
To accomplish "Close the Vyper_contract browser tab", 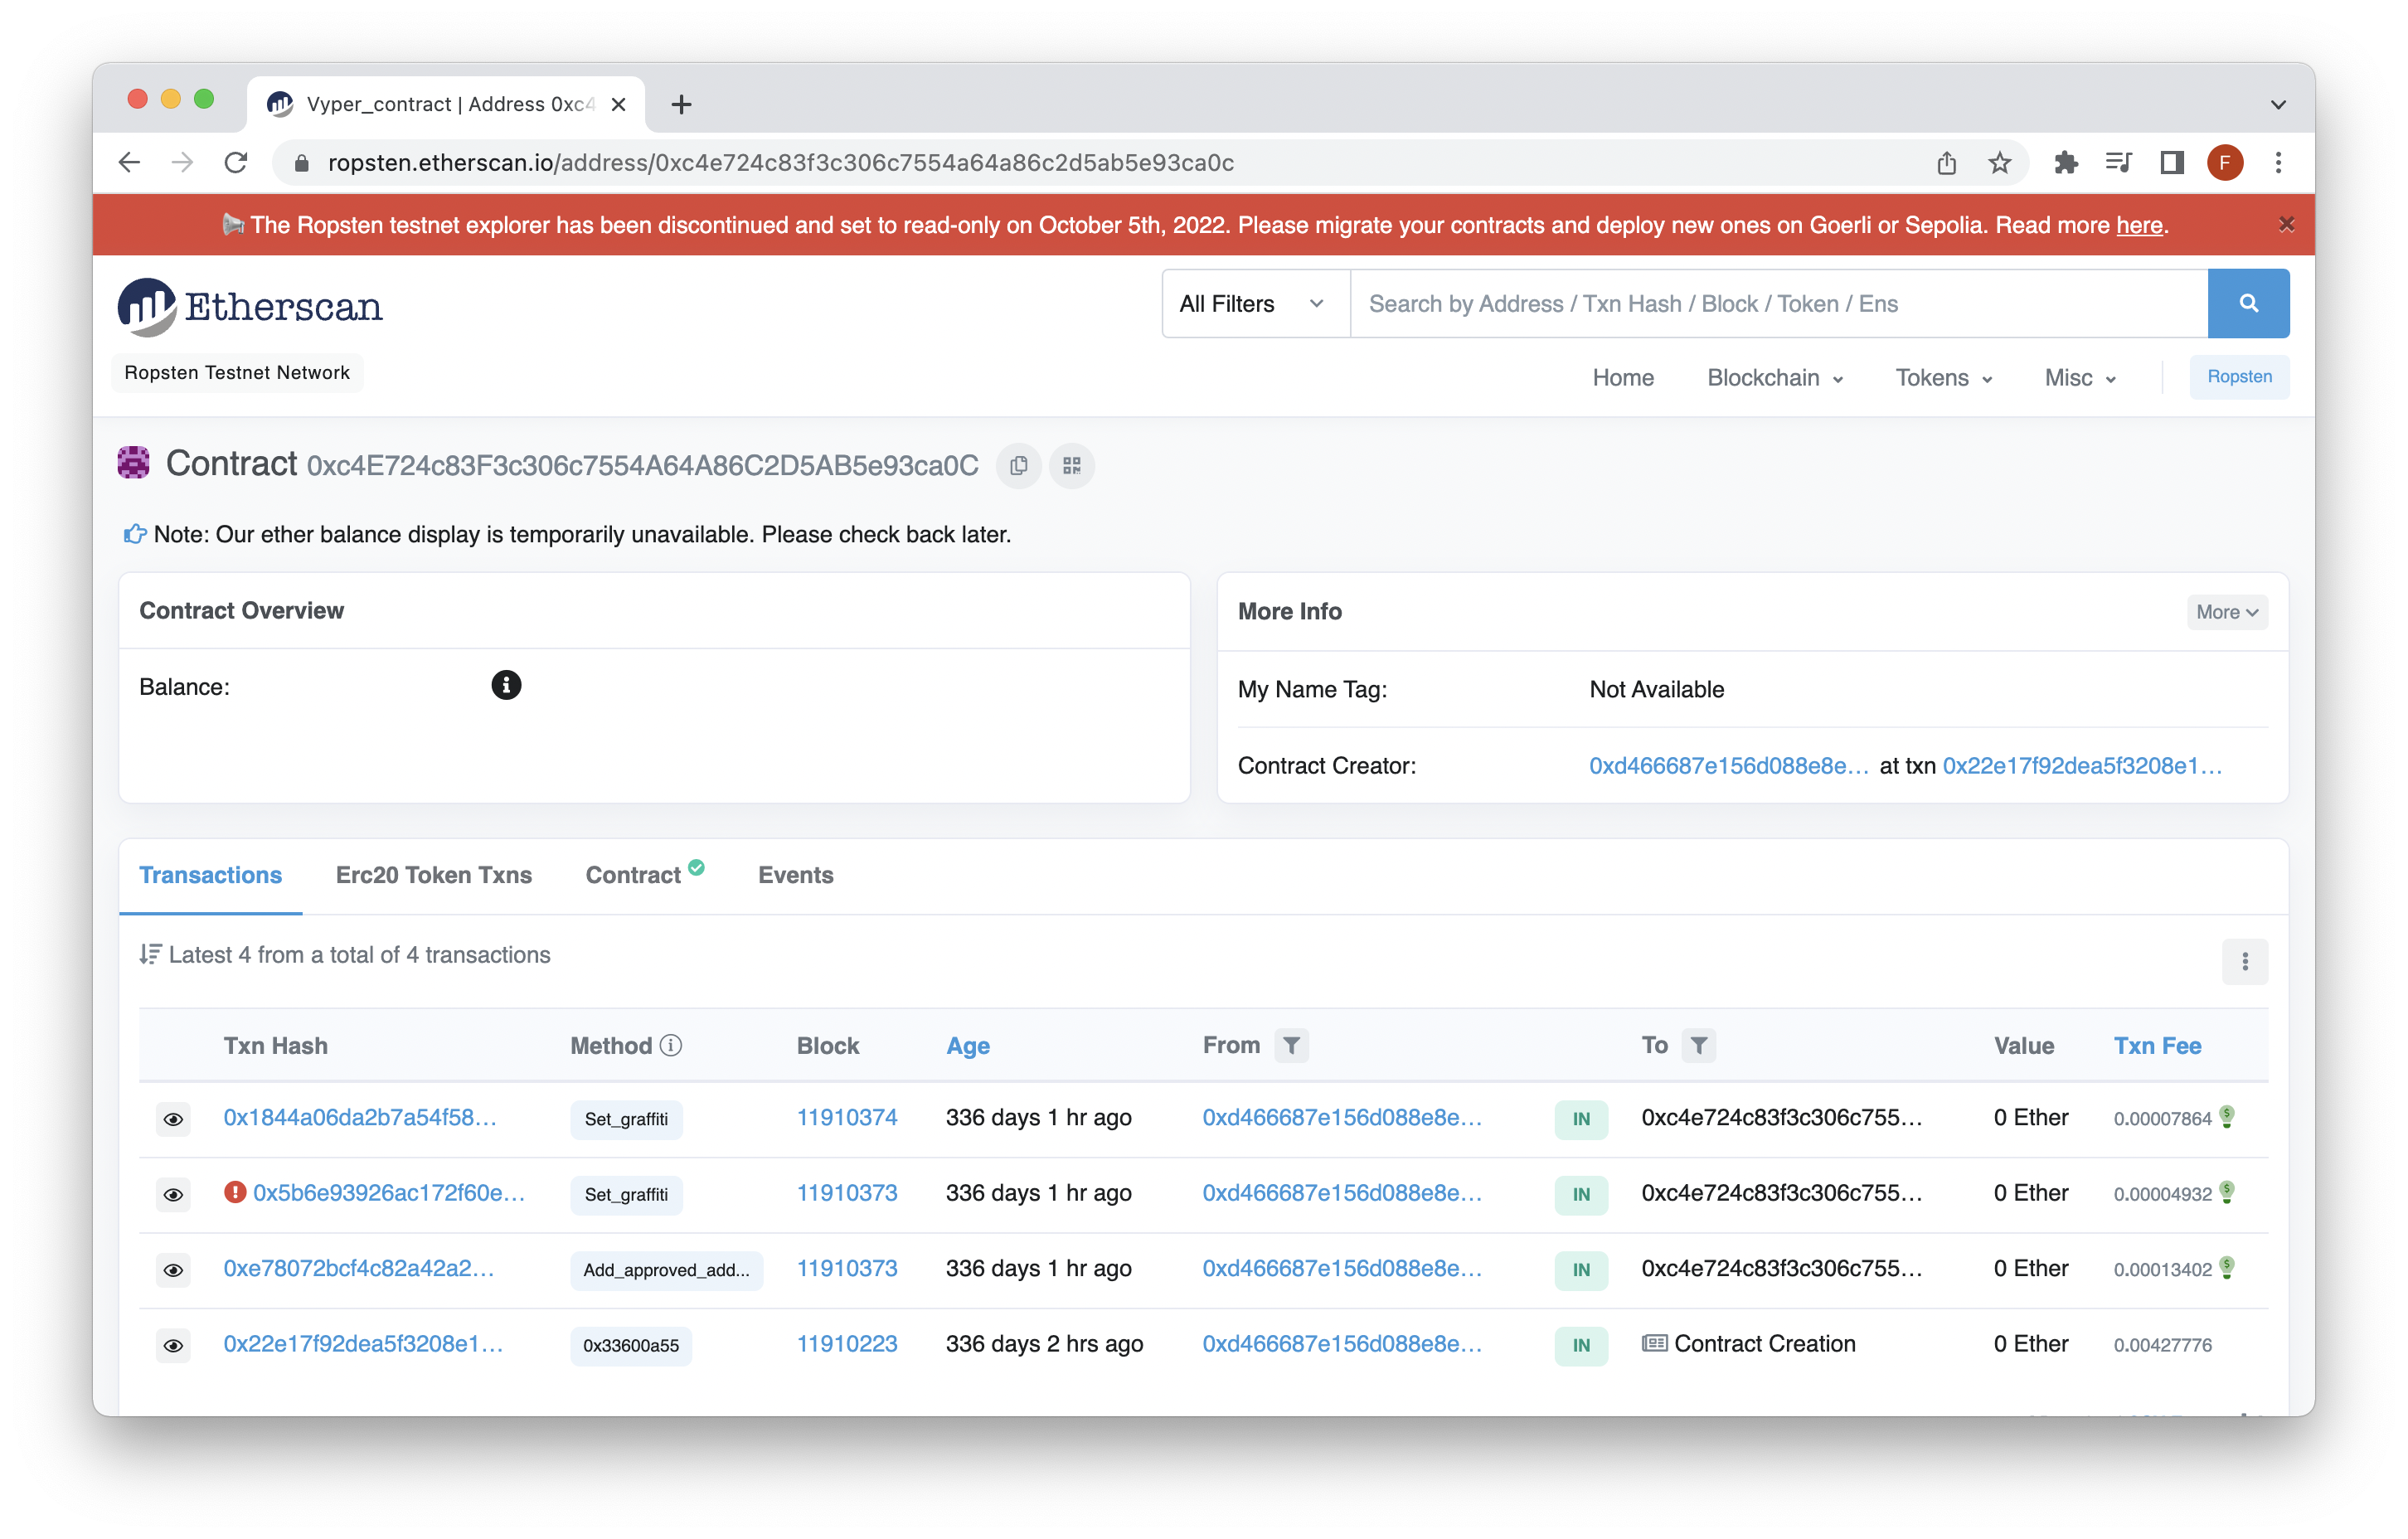I will [618, 104].
